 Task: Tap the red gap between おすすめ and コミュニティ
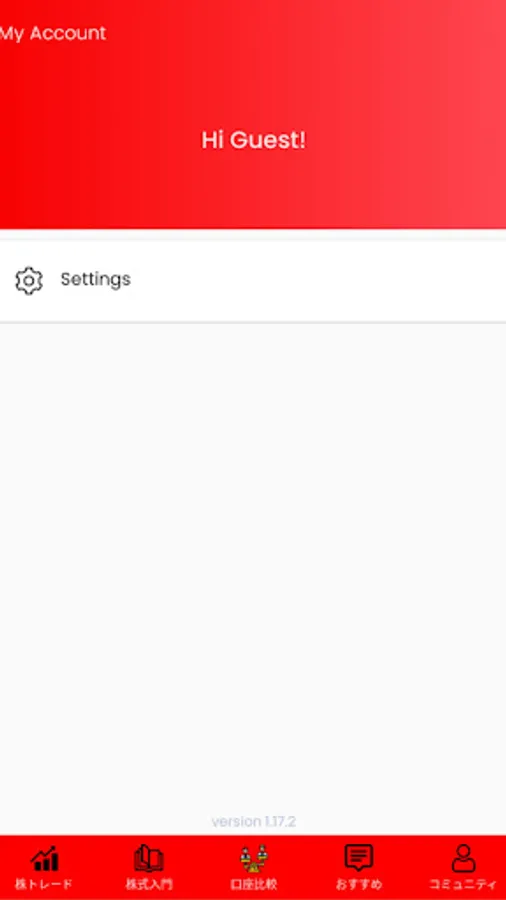(x=408, y=867)
